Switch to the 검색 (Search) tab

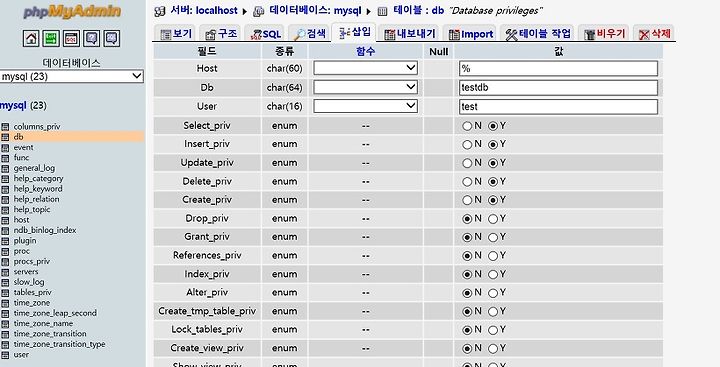[310, 34]
